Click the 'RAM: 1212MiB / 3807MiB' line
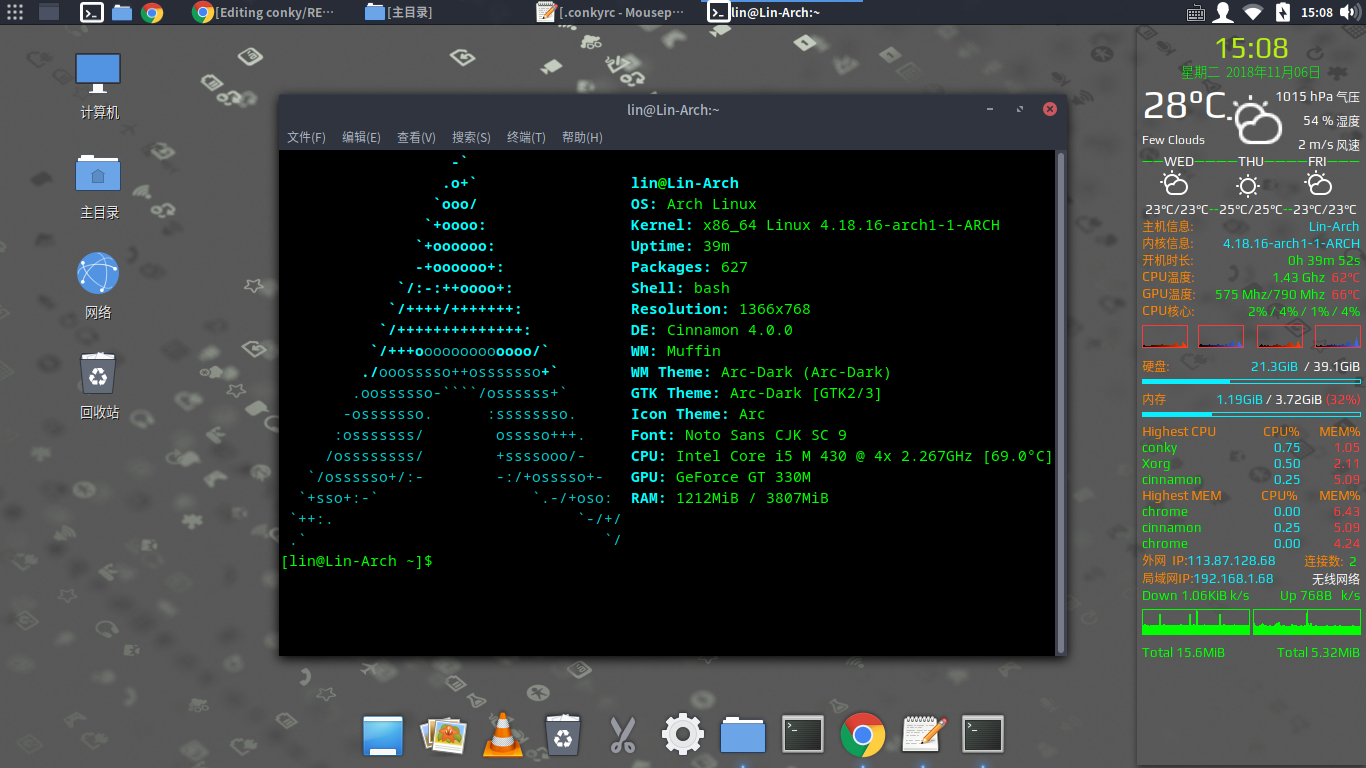This screenshot has width=1366, height=768. coord(730,498)
